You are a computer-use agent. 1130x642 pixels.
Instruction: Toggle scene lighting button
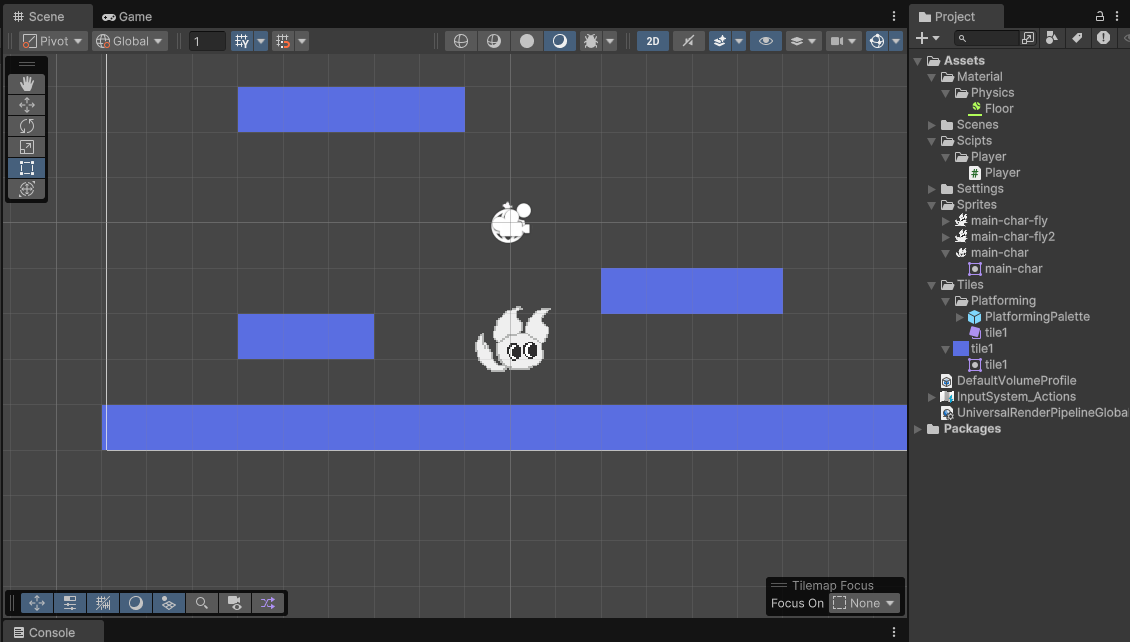(688, 41)
